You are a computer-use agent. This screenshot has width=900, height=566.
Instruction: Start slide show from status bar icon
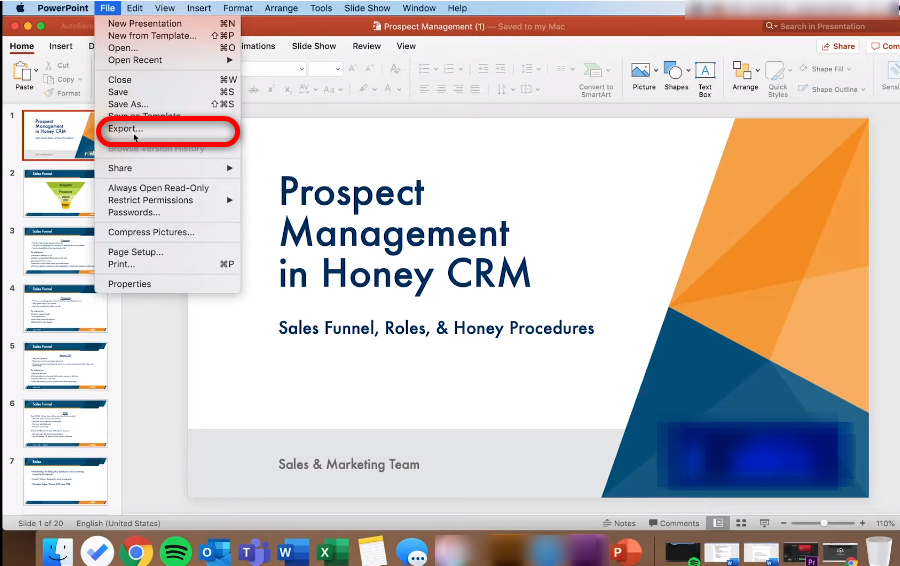(x=764, y=523)
